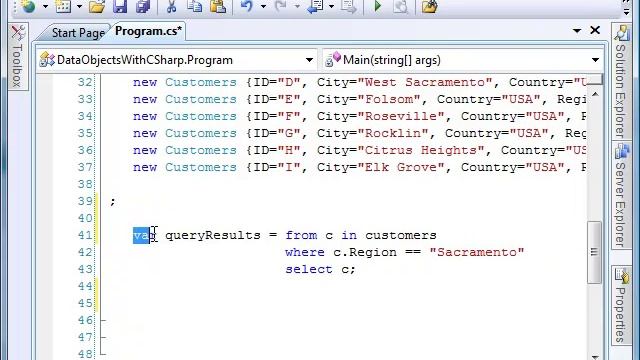Click "West Sacramento" string on line 32
The image size is (640, 360).
point(429,82)
